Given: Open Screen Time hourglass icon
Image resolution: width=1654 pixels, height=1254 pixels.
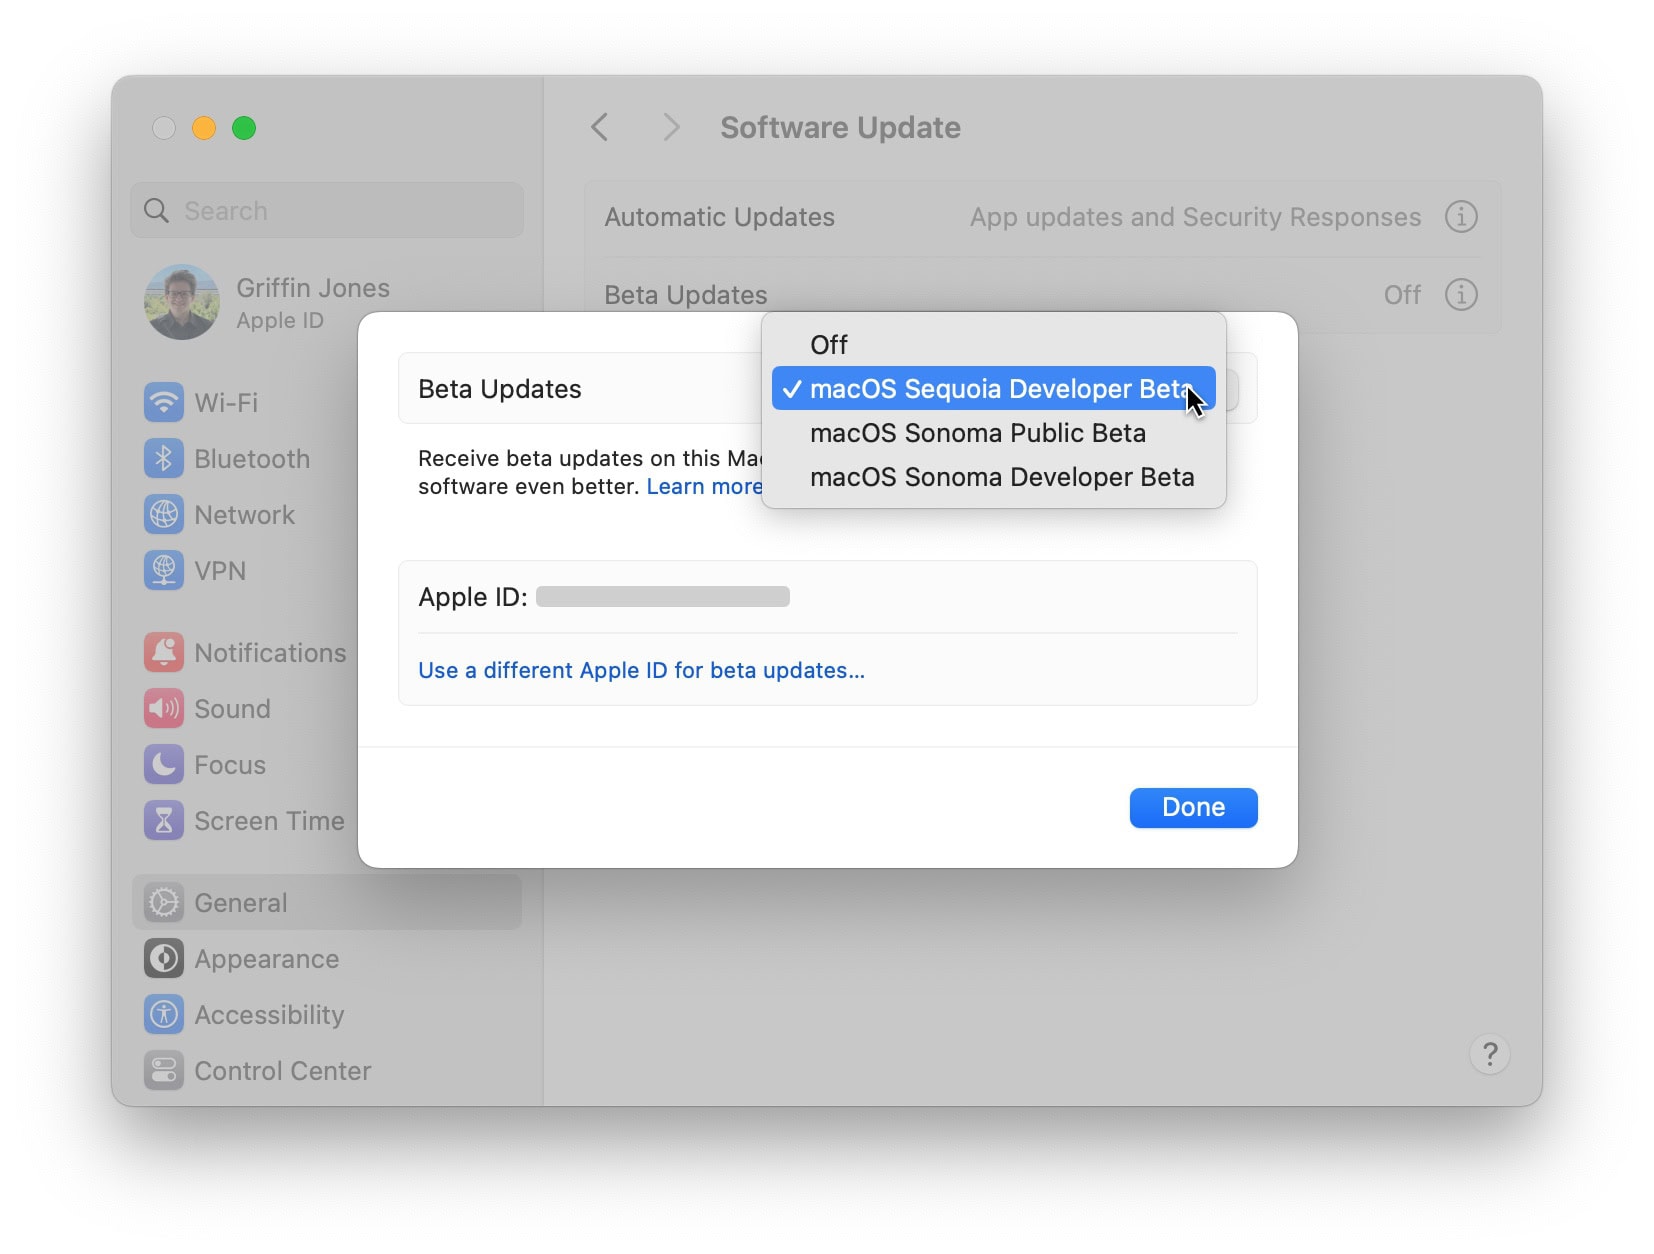Looking at the screenshot, I should click(x=164, y=821).
